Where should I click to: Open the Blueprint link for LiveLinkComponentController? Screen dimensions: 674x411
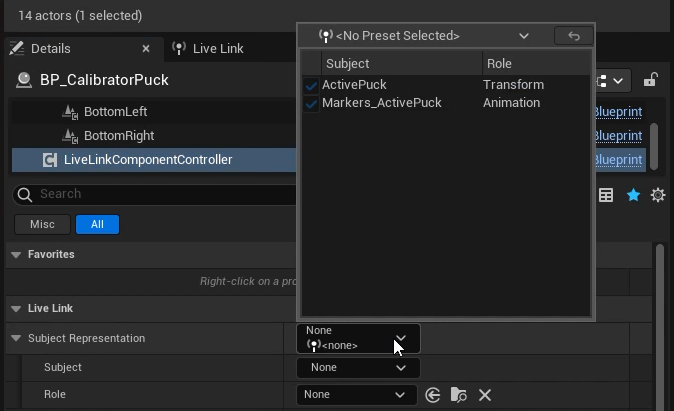pos(618,160)
